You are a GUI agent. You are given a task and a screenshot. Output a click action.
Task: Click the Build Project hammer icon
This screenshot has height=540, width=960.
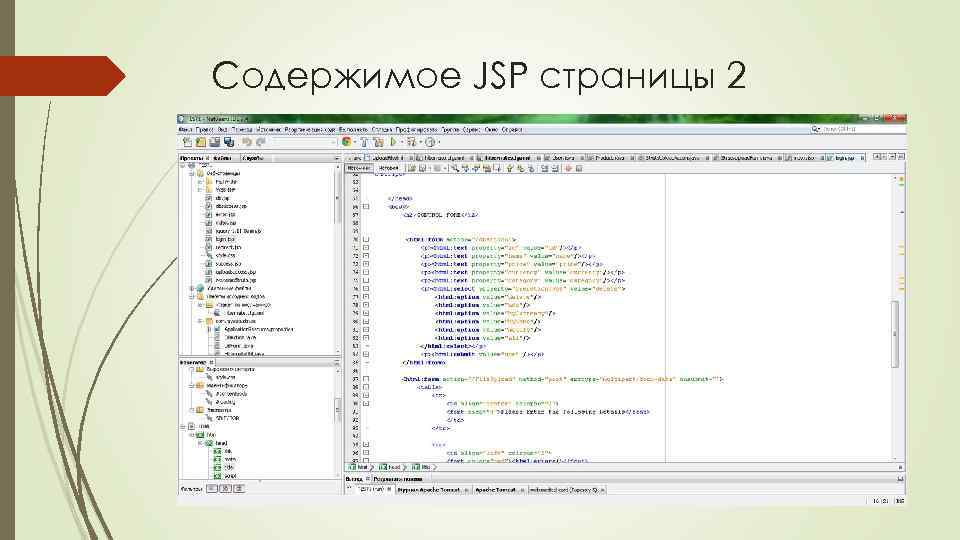pos(364,142)
